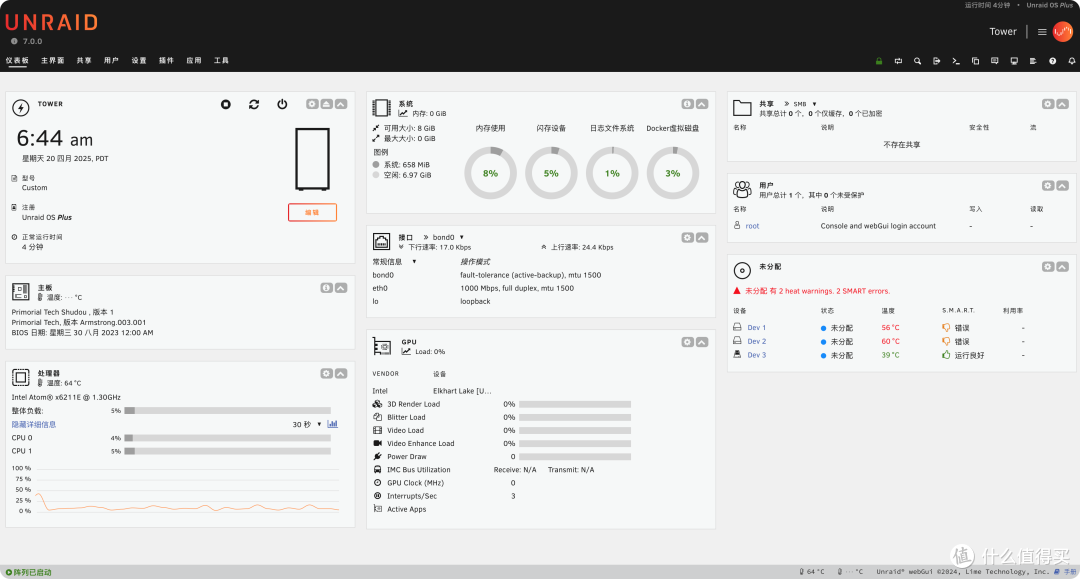1080x579 pixels.
Task: Click the 整体负载 5% load bar
Action: [227, 411]
